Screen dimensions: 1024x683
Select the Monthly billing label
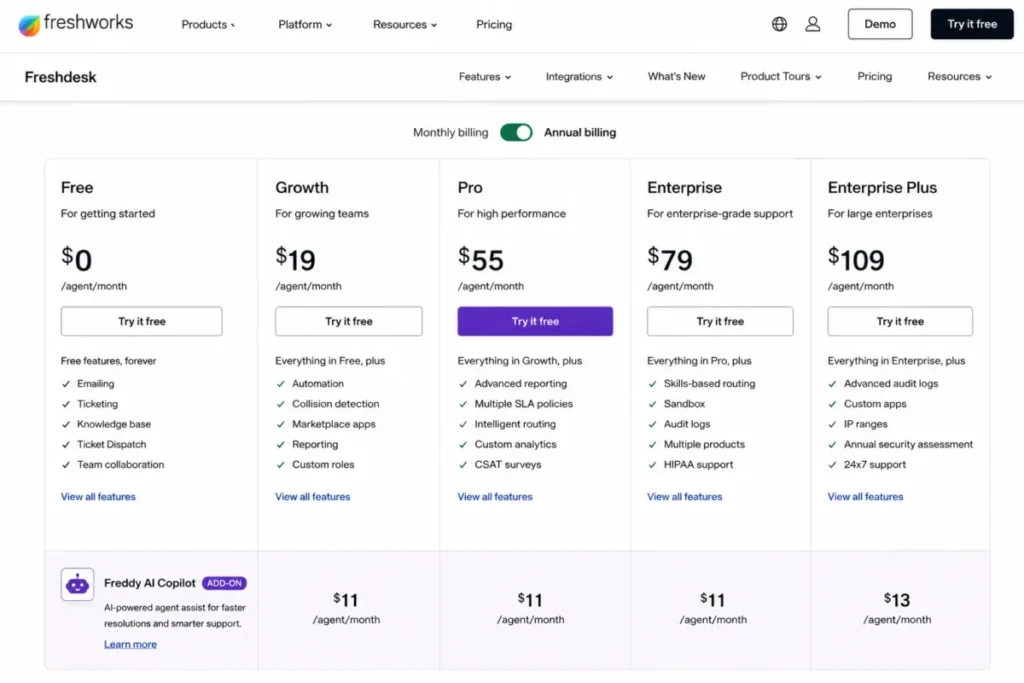450,133
